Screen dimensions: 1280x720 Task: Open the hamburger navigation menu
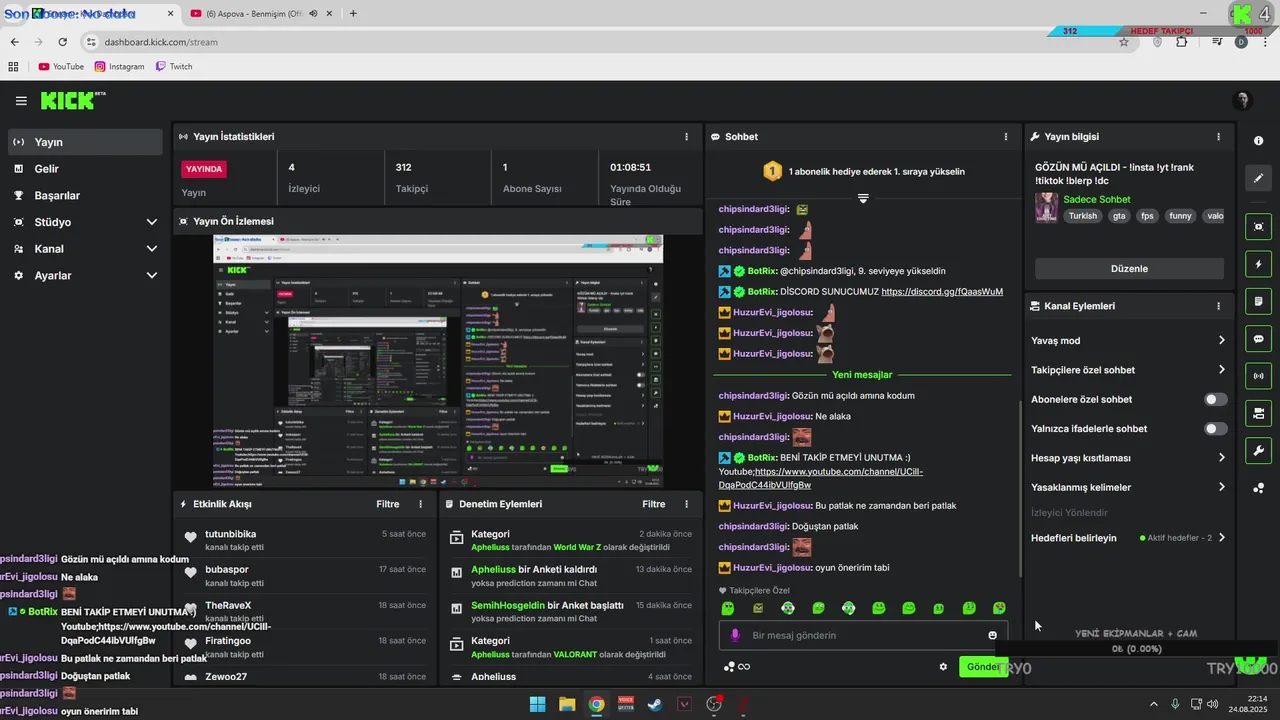tap(21, 101)
